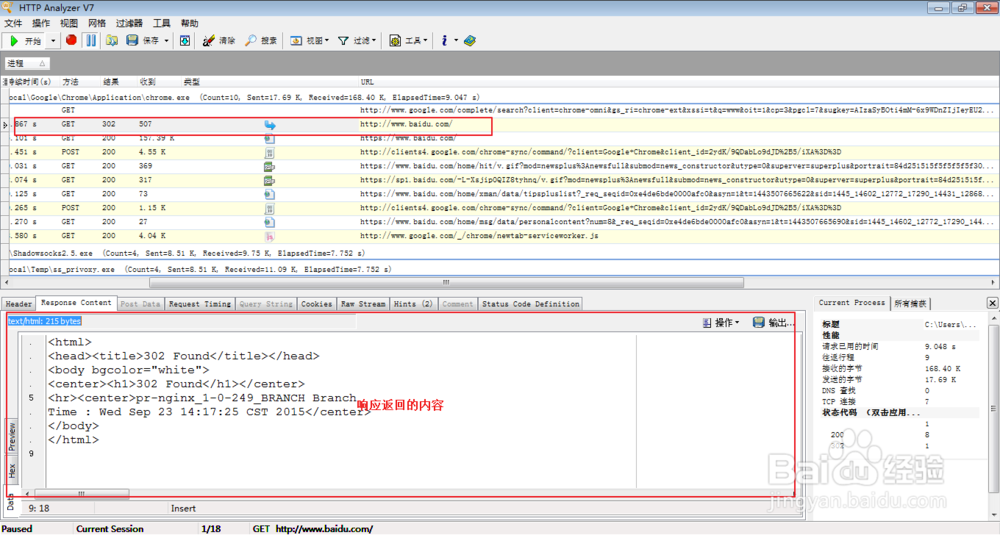1000x535 pixels.
Task: Click the auto-scroll down-arrow icon
Action: (x=185, y=41)
